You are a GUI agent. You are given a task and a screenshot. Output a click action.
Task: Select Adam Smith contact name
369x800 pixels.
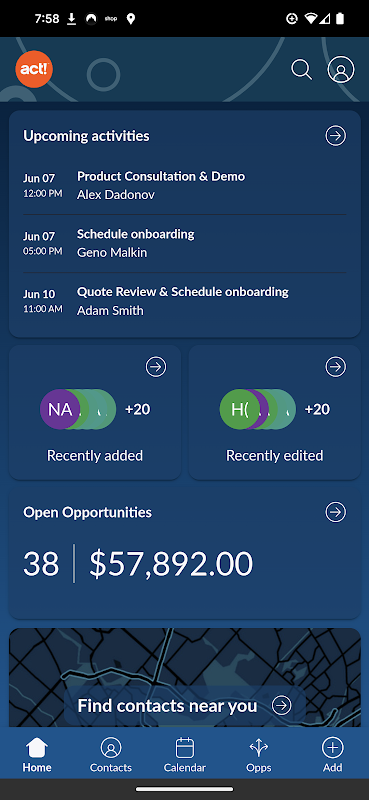click(x=110, y=311)
